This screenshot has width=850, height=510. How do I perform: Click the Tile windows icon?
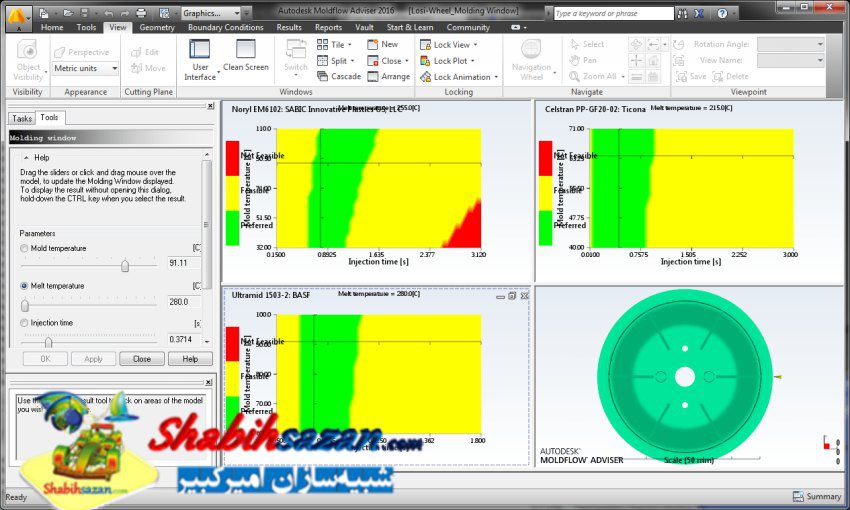(323, 44)
